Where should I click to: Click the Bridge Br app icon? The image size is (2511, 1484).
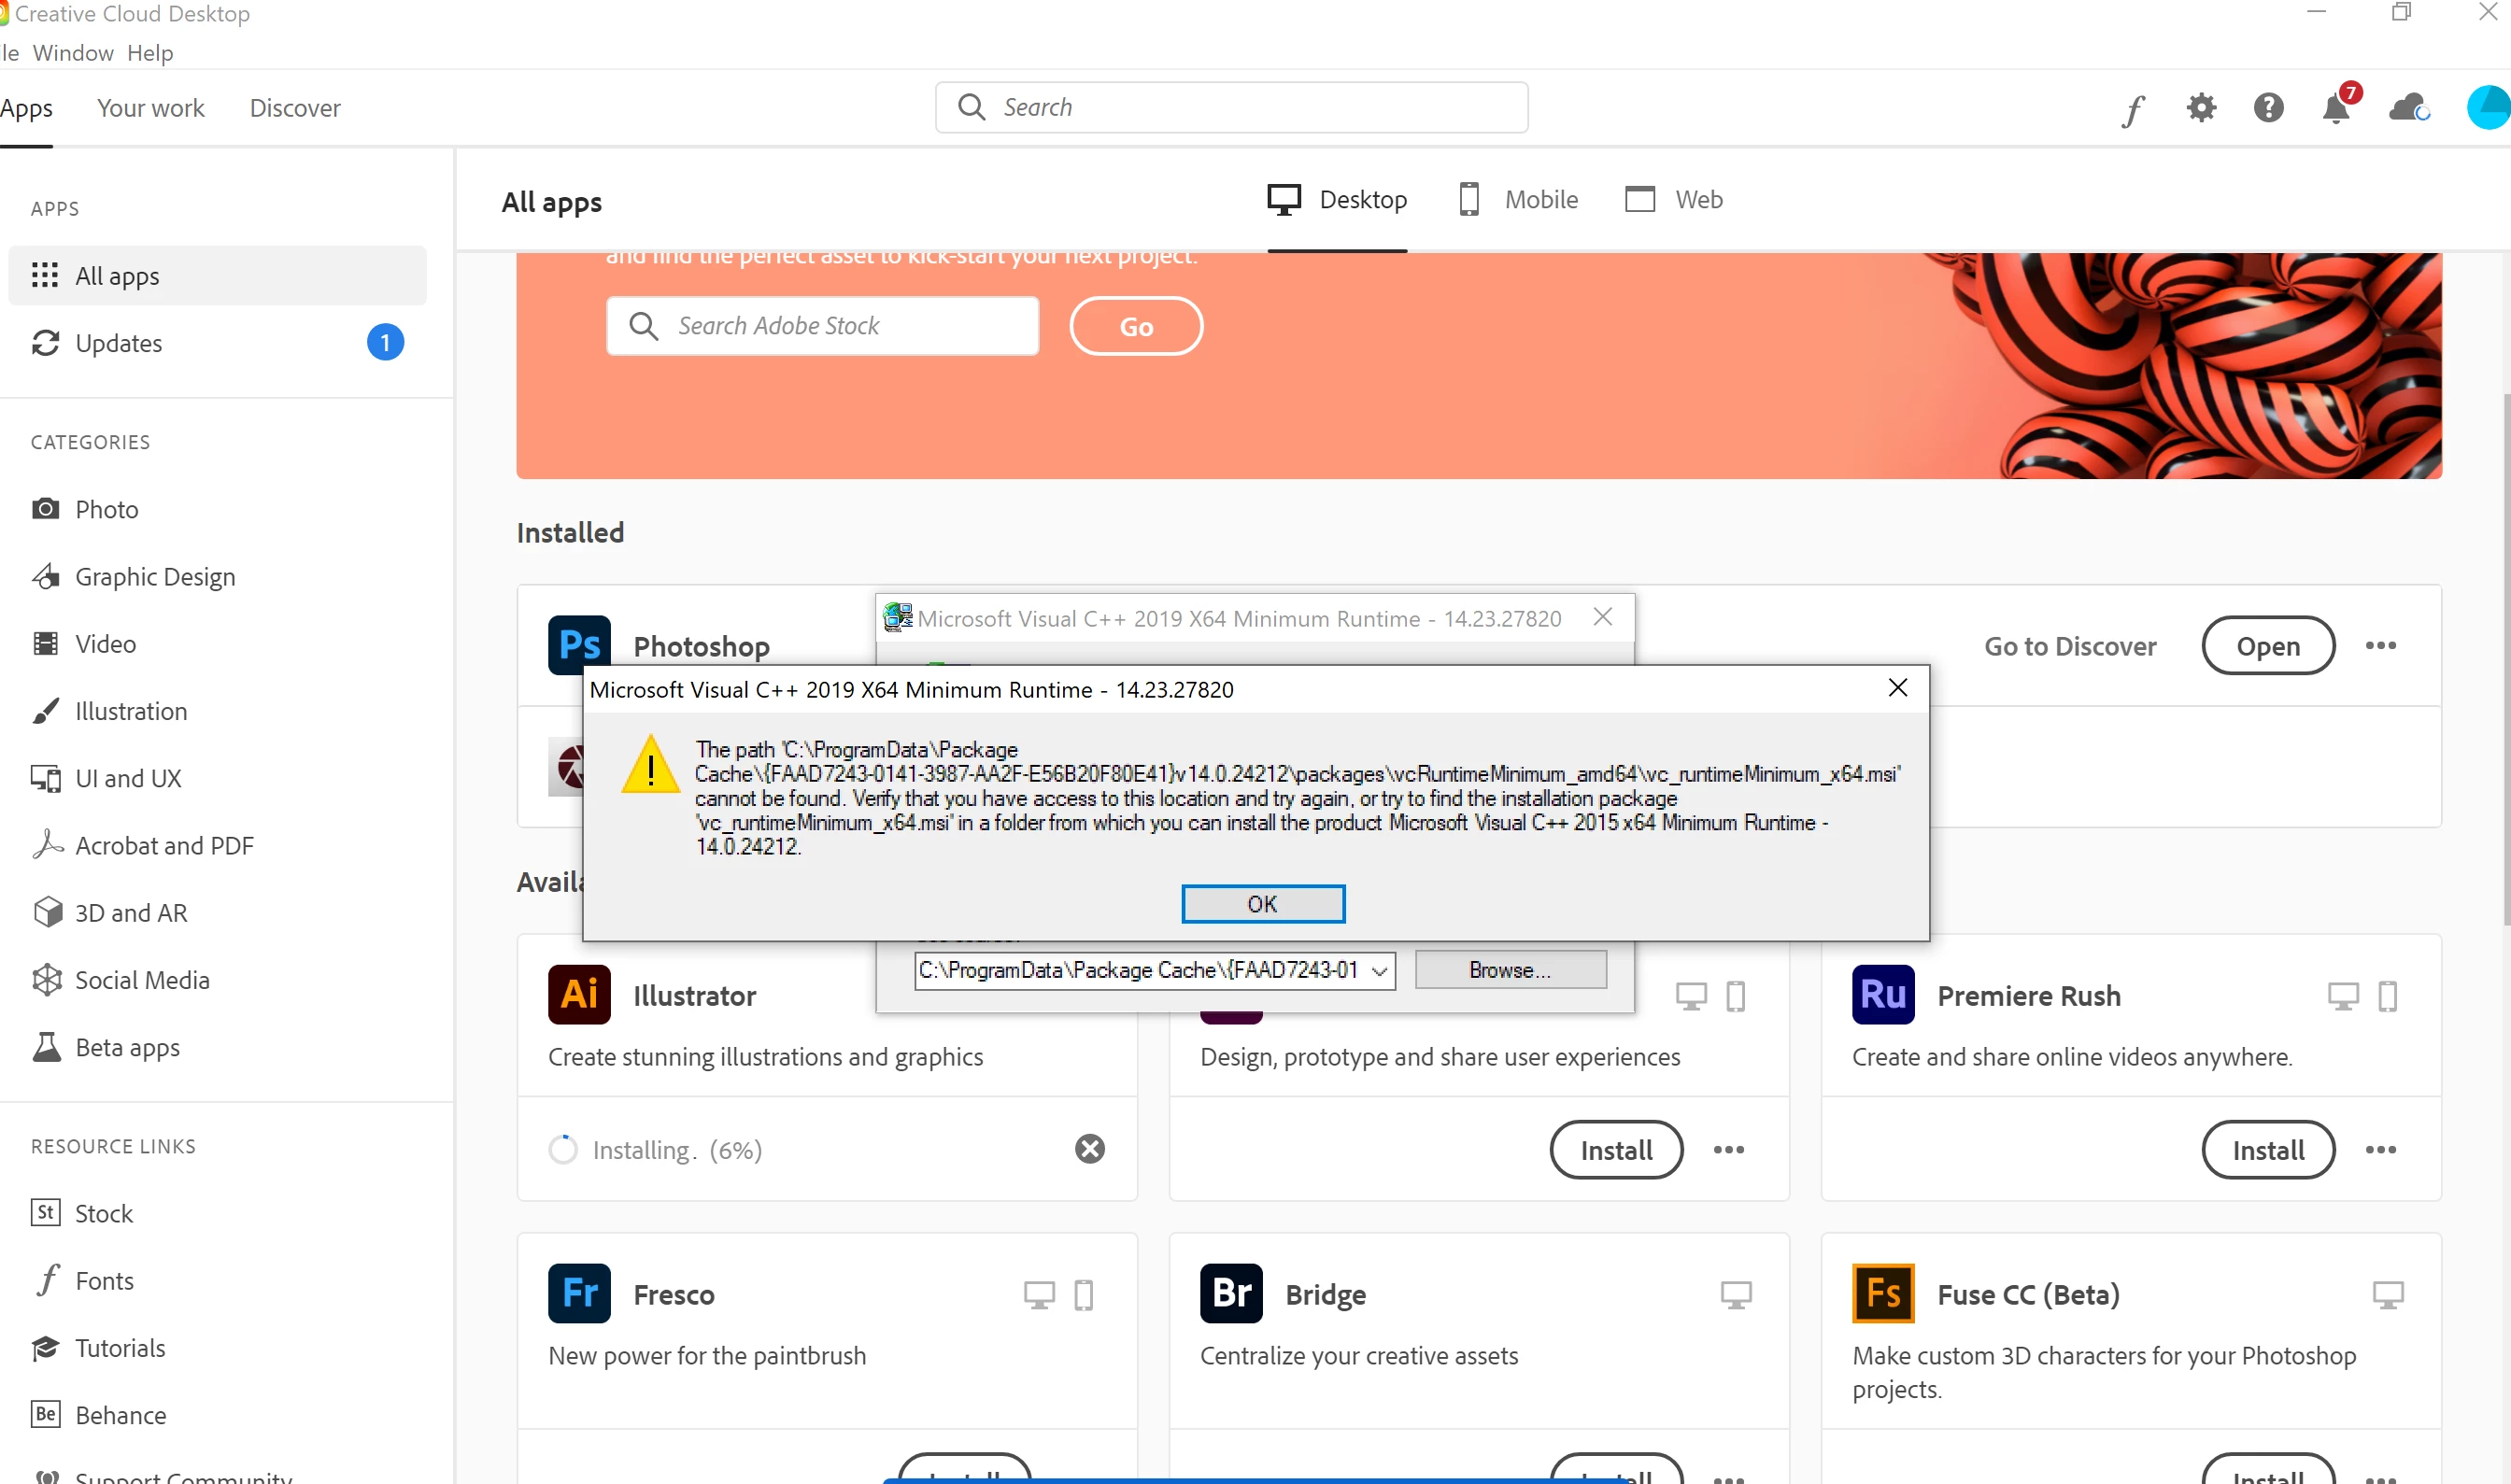tap(1230, 1293)
